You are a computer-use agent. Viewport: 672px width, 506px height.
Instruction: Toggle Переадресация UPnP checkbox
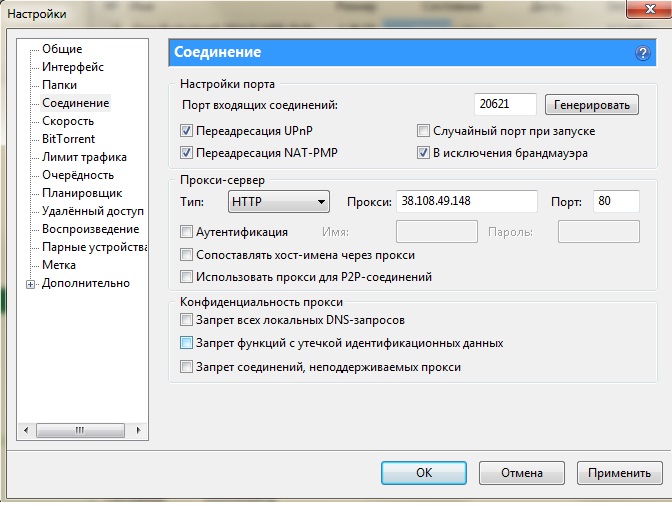[x=186, y=131]
